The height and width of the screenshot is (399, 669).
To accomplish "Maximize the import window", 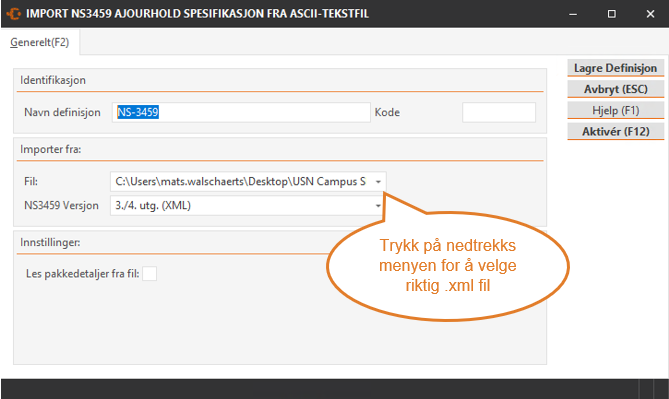I will (611, 14).
